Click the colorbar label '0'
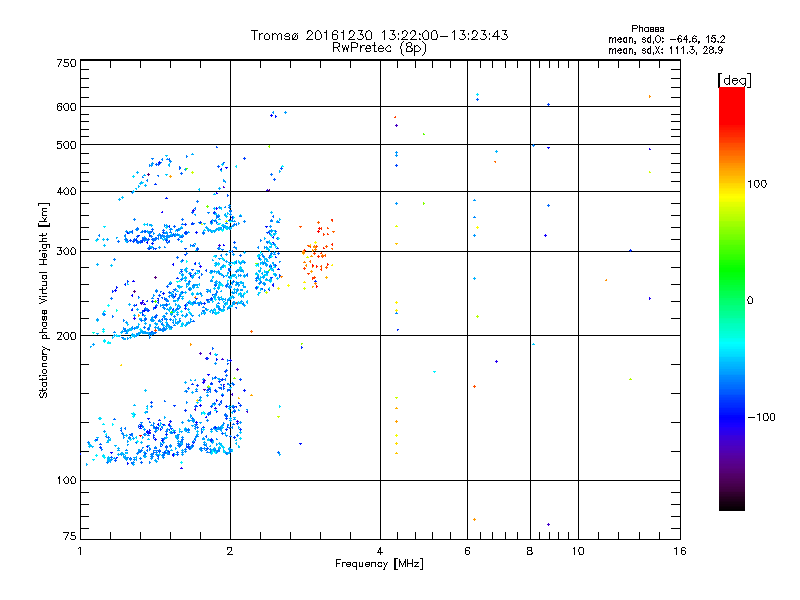 click(750, 300)
